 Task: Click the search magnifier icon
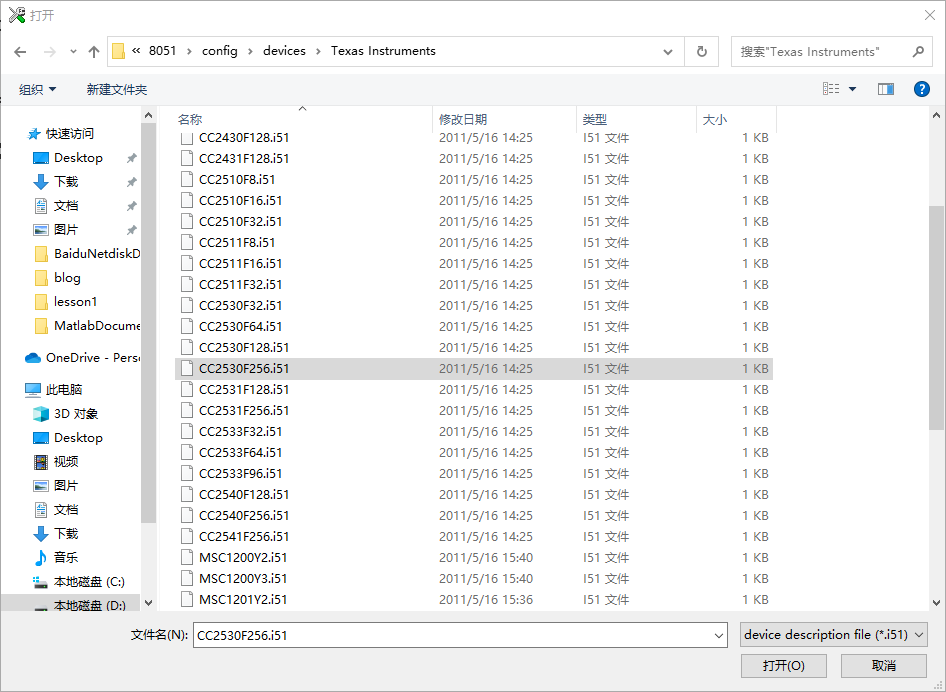[918, 52]
